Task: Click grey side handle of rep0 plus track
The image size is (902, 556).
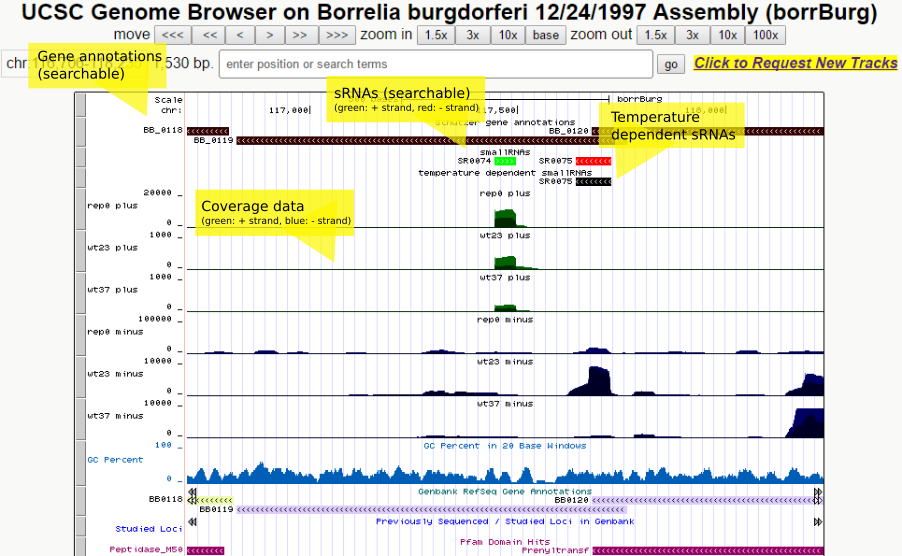Action: point(81,209)
